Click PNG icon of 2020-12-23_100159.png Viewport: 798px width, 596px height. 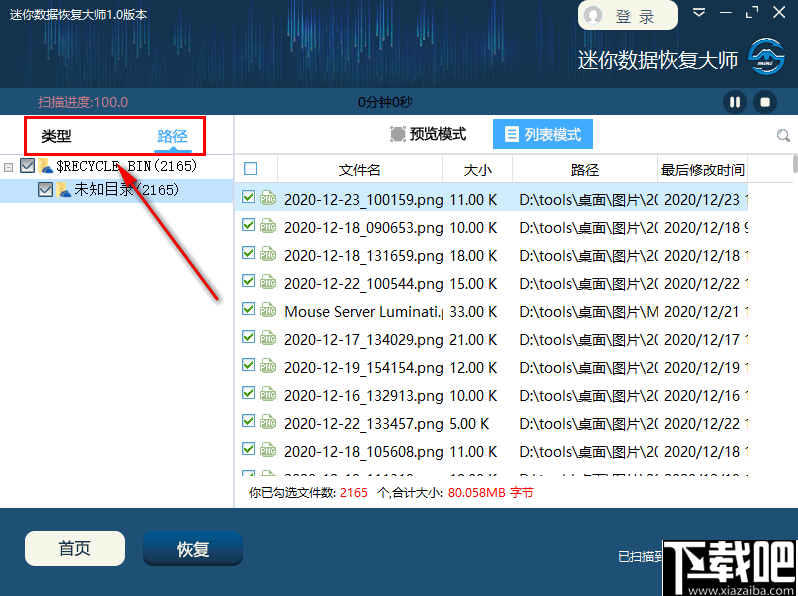tap(268, 197)
